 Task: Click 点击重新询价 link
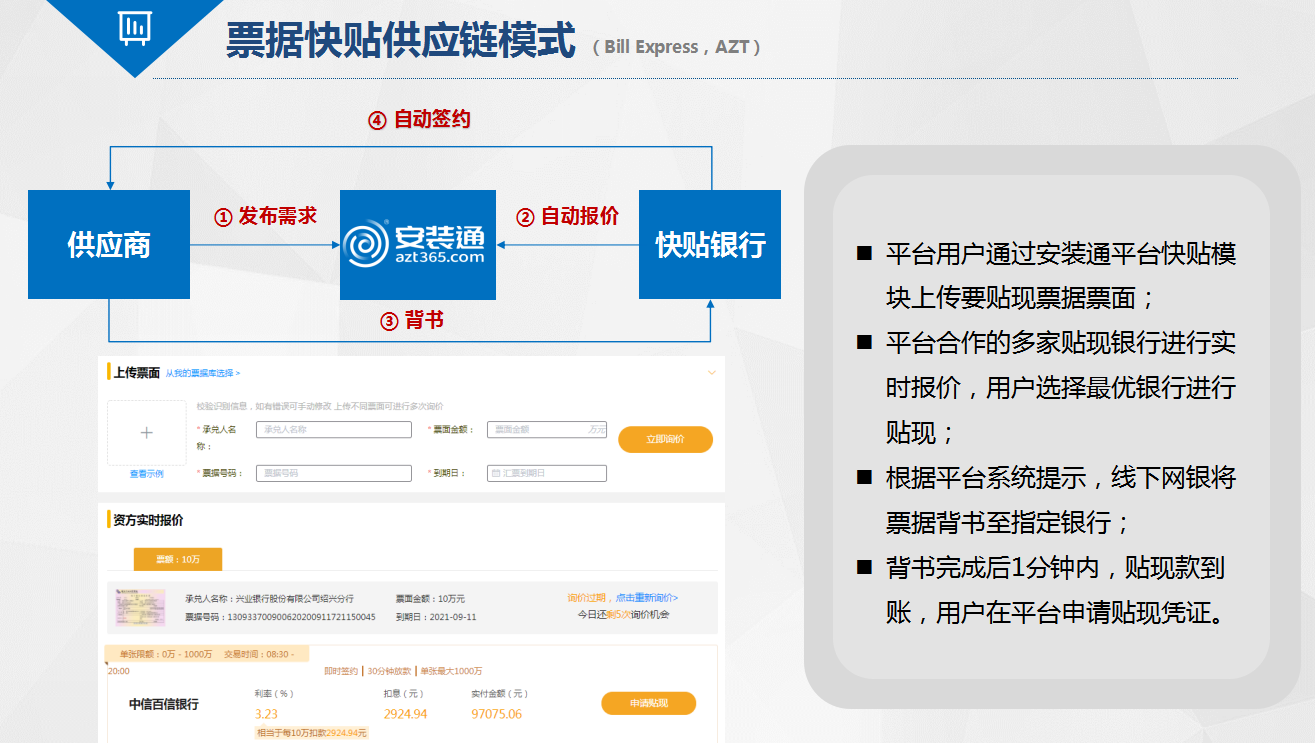click(x=646, y=598)
